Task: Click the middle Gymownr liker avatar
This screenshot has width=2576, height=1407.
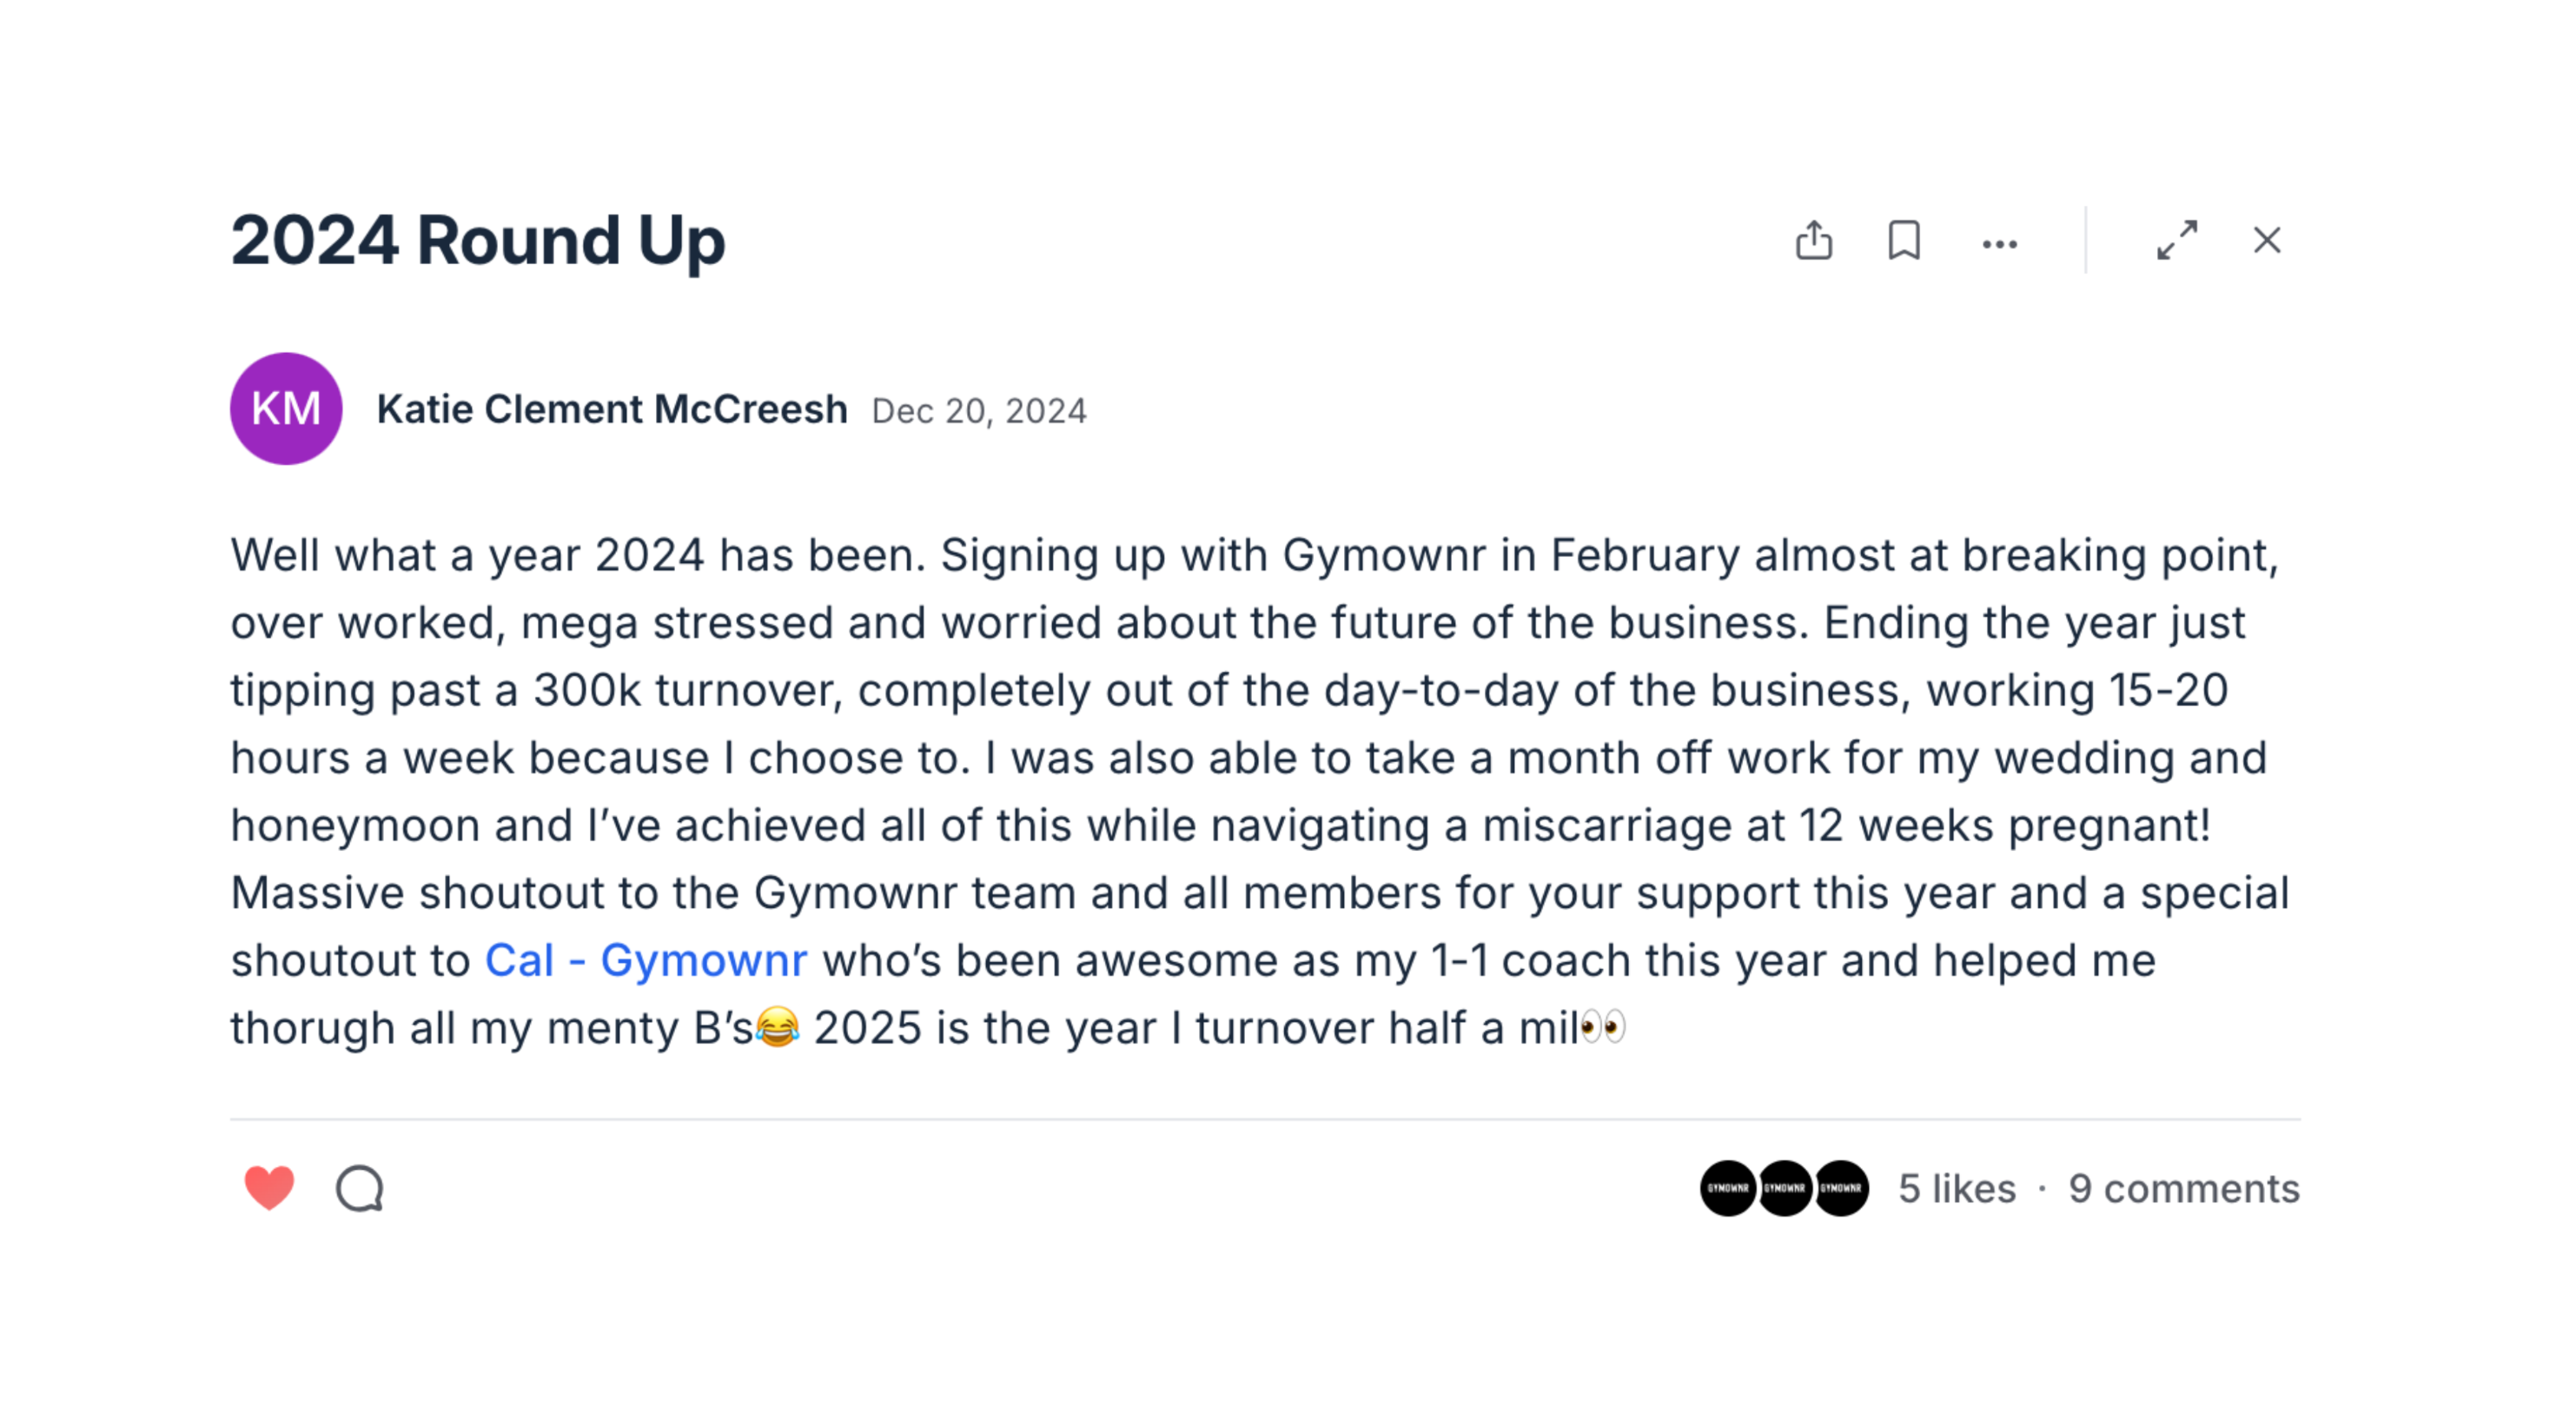Action: coord(1785,1188)
